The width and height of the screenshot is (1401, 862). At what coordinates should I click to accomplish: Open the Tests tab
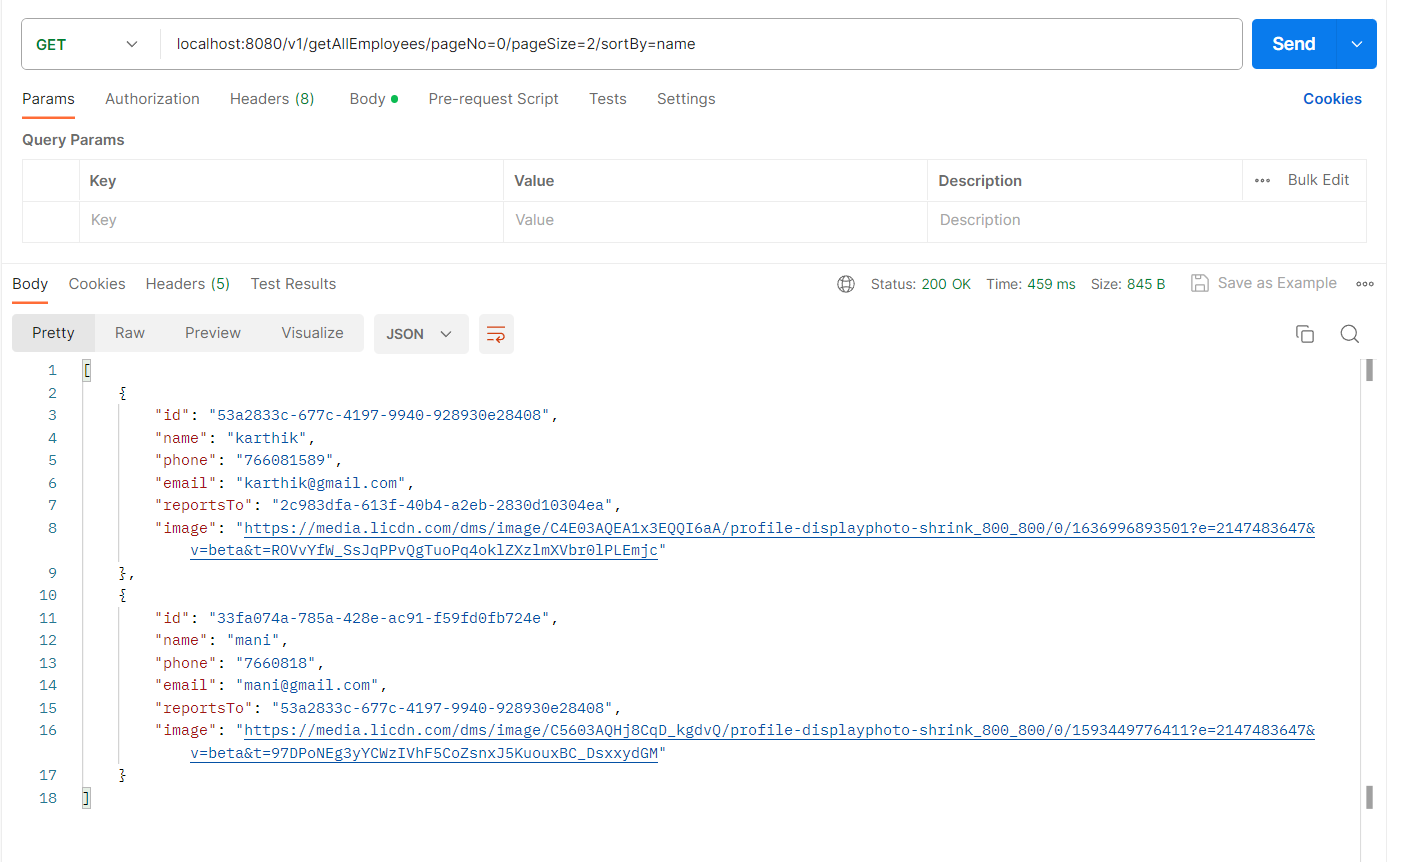pyautogui.click(x=607, y=99)
